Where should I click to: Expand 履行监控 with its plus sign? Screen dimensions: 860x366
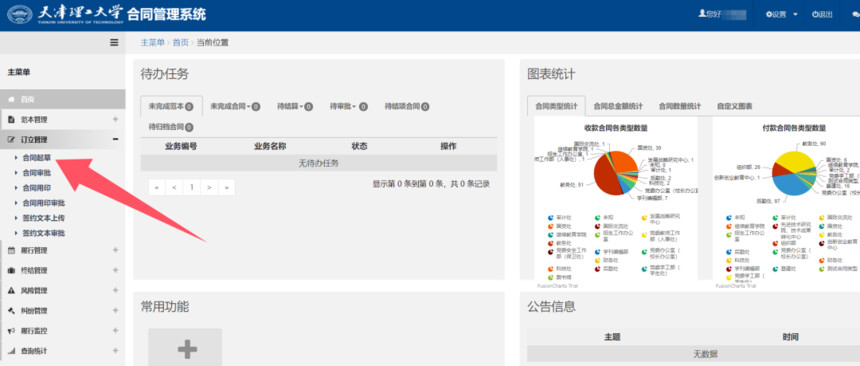pyautogui.click(x=115, y=331)
